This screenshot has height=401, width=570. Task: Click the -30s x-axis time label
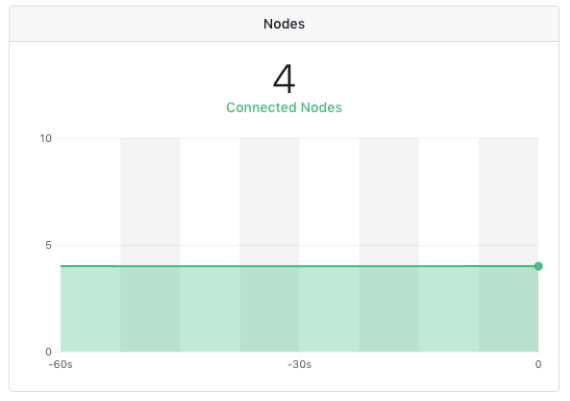[x=299, y=364]
